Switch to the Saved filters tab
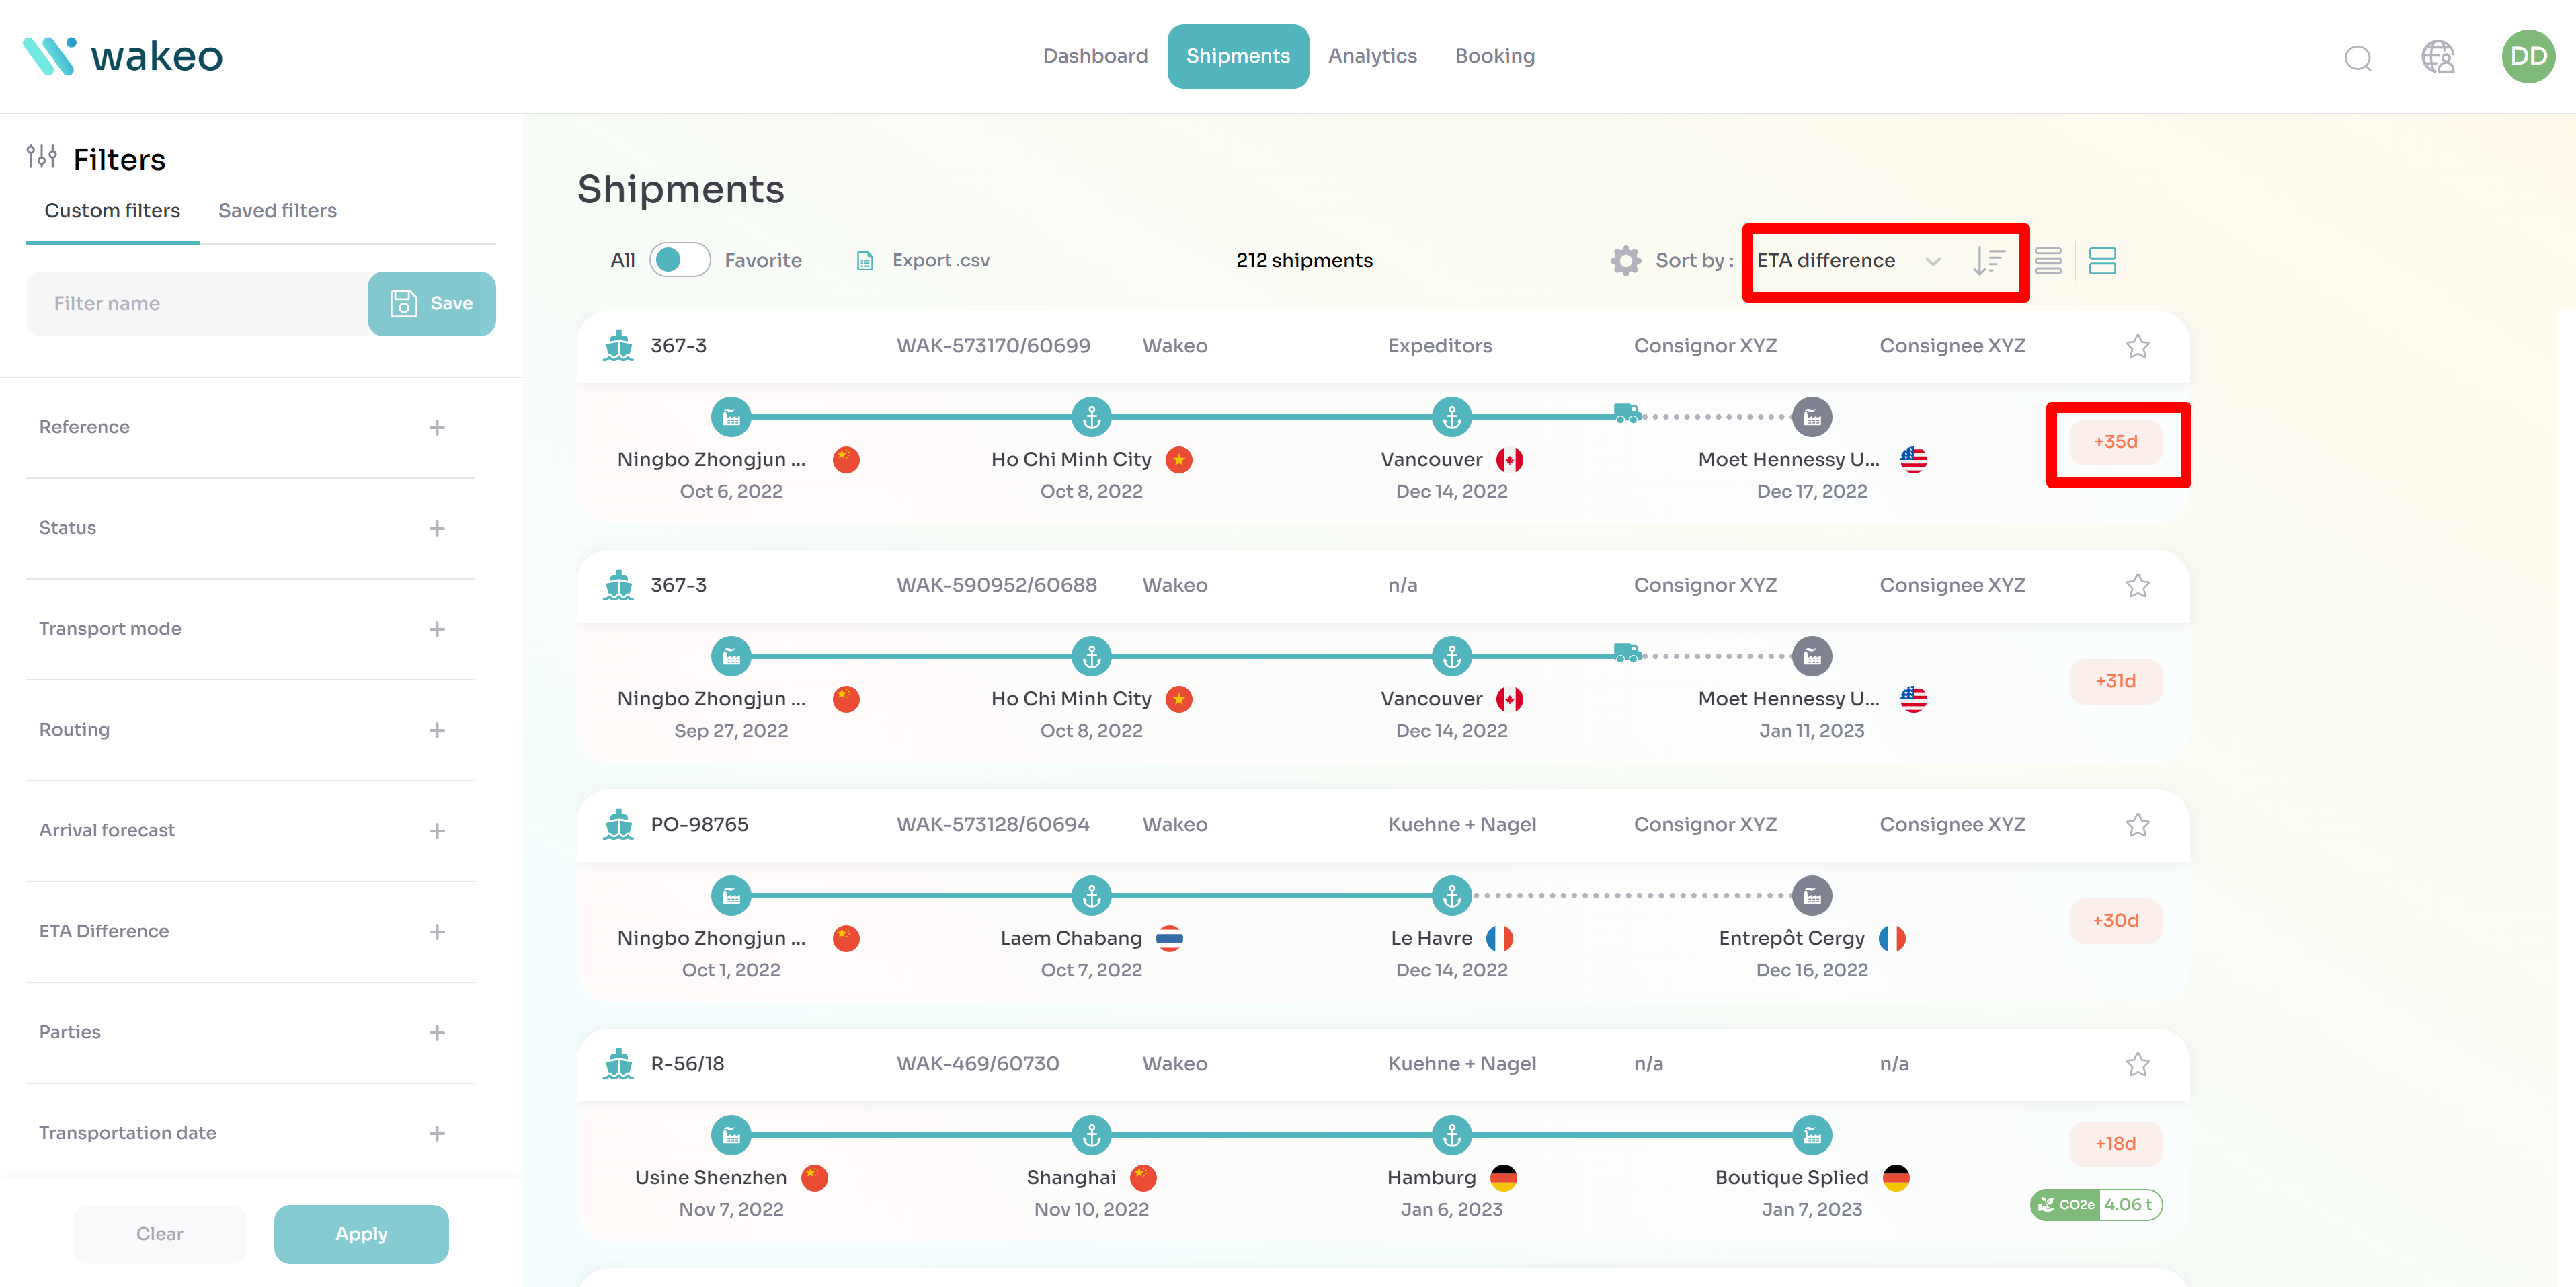Image resolution: width=2576 pixels, height=1287 pixels. 277,211
